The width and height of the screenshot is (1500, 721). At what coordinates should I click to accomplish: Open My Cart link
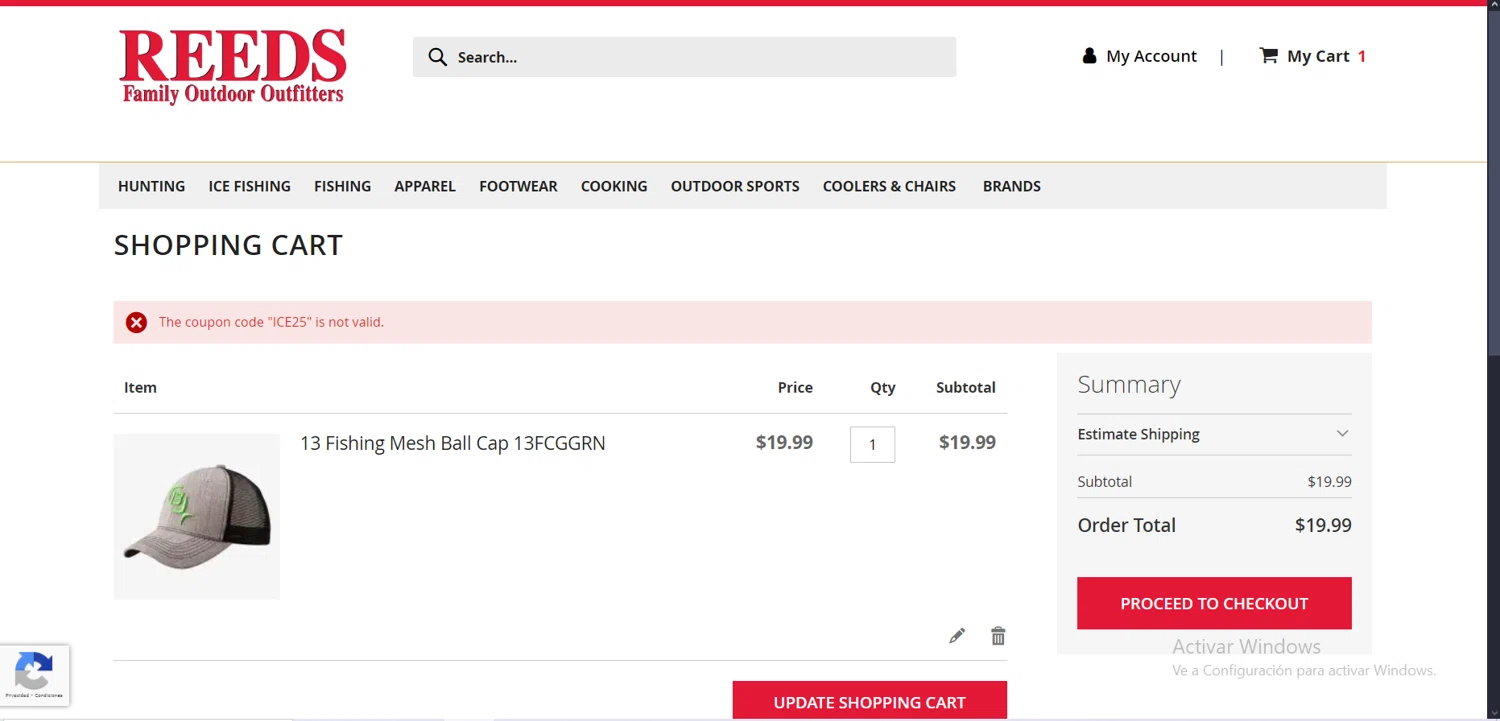pyautogui.click(x=1318, y=56)
